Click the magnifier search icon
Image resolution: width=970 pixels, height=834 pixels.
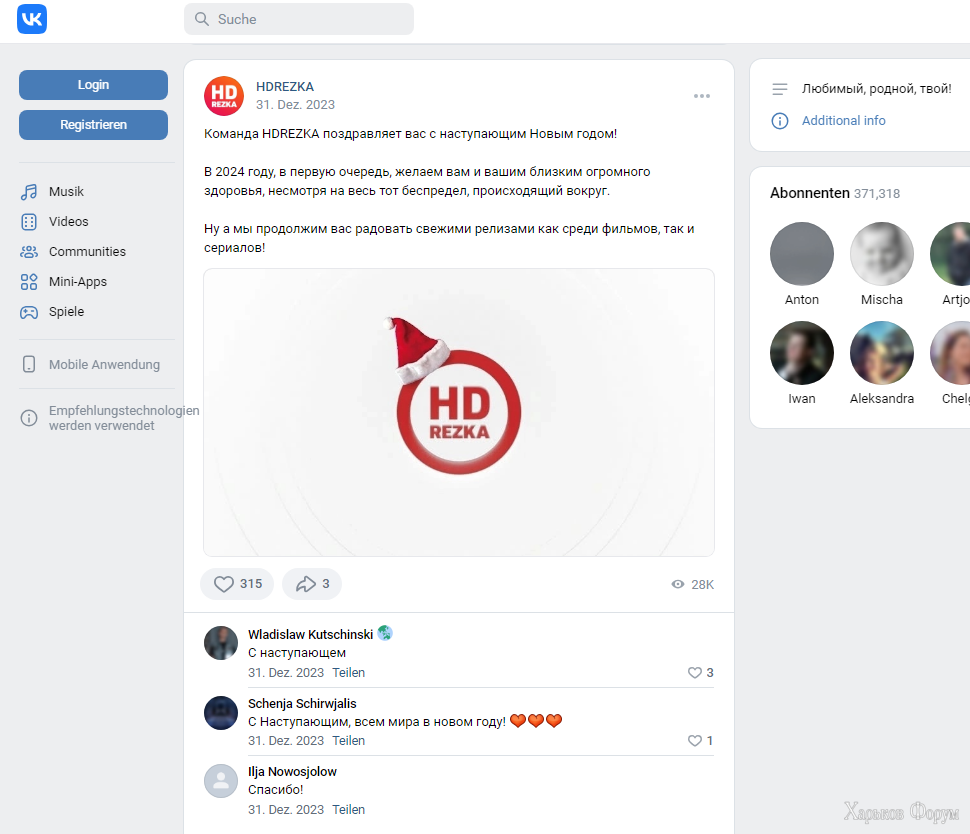pyautogui.click(x=202, y=19)
